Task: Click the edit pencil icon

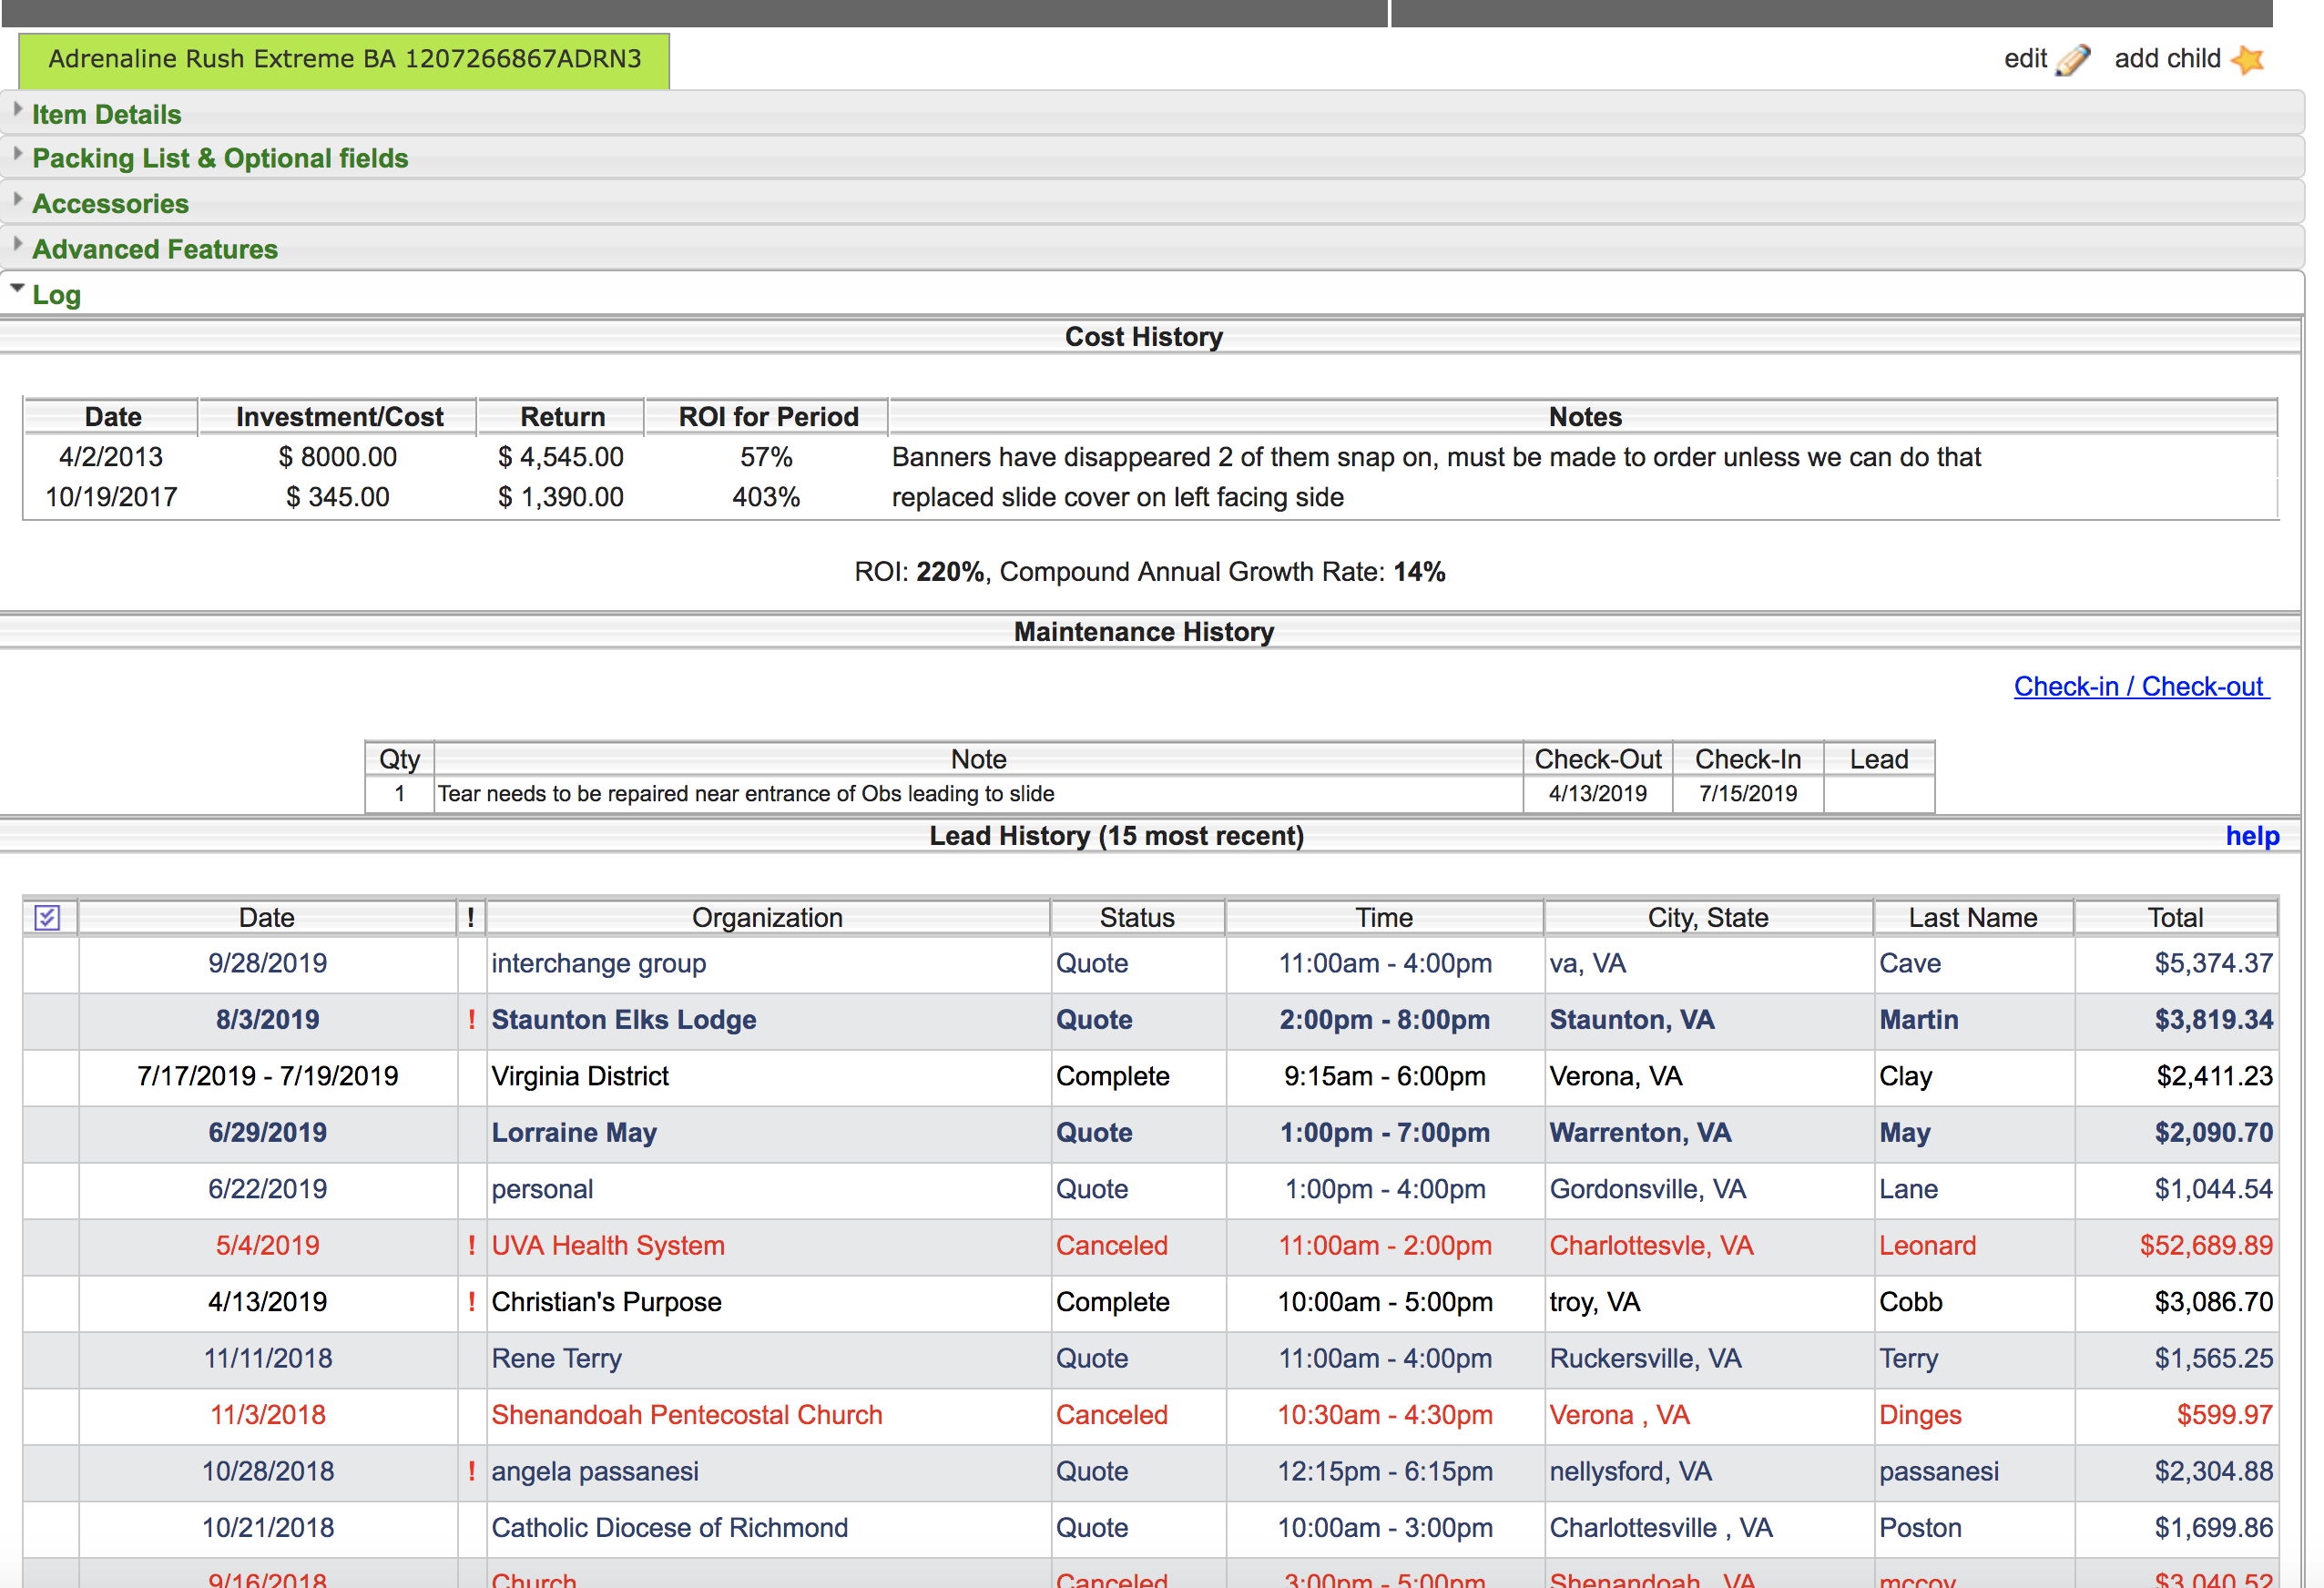Action: coord(2073,60)
